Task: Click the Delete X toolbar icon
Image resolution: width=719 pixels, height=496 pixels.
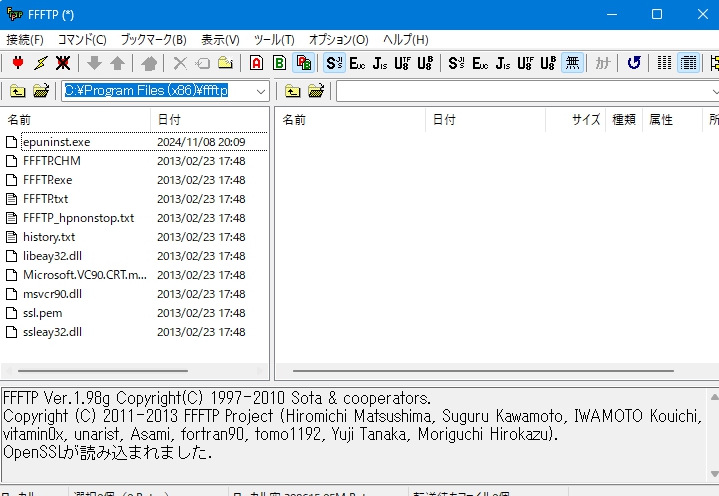Action: click(180, 63)
